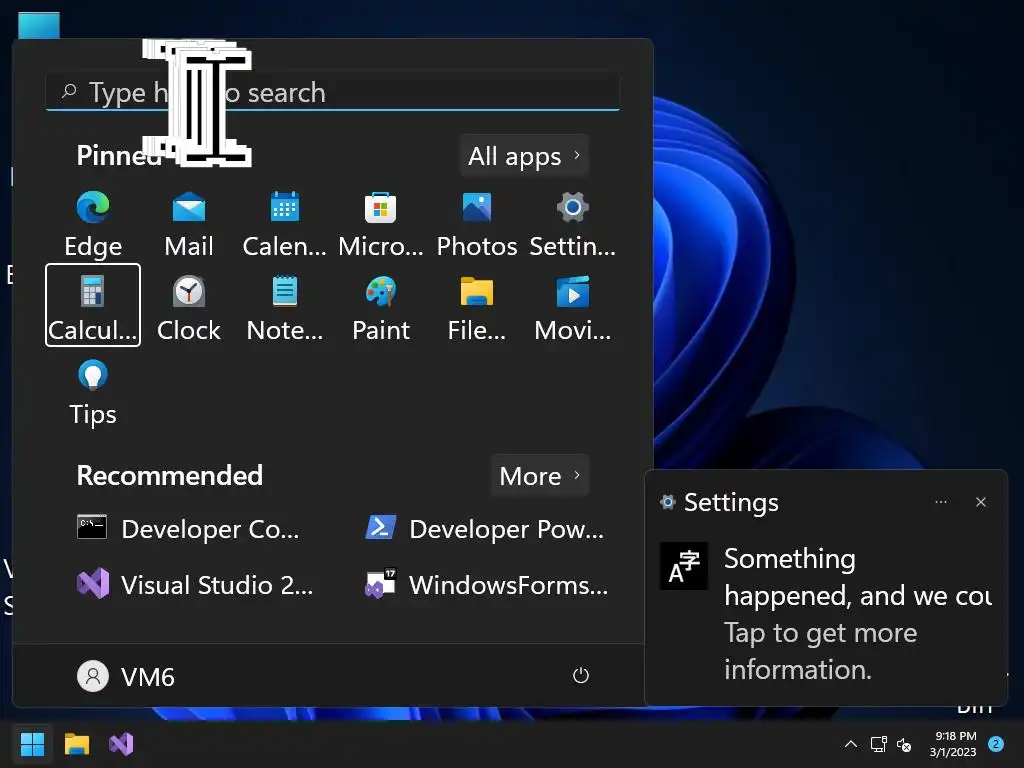Open recommended Developer PowerShell
This screenshot has width=1024, height=768.
(x=485, y=528)
